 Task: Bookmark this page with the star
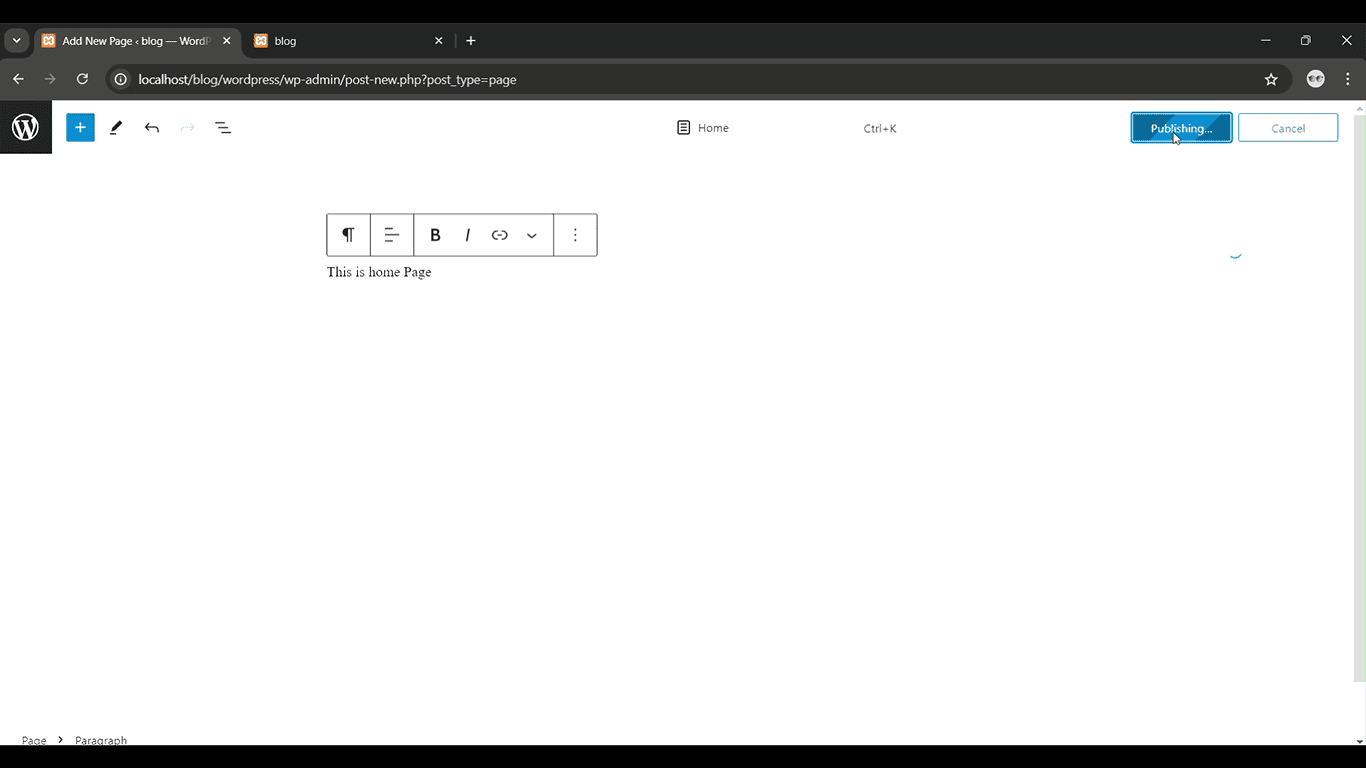pyautogui.click(x=1271, y=79)
